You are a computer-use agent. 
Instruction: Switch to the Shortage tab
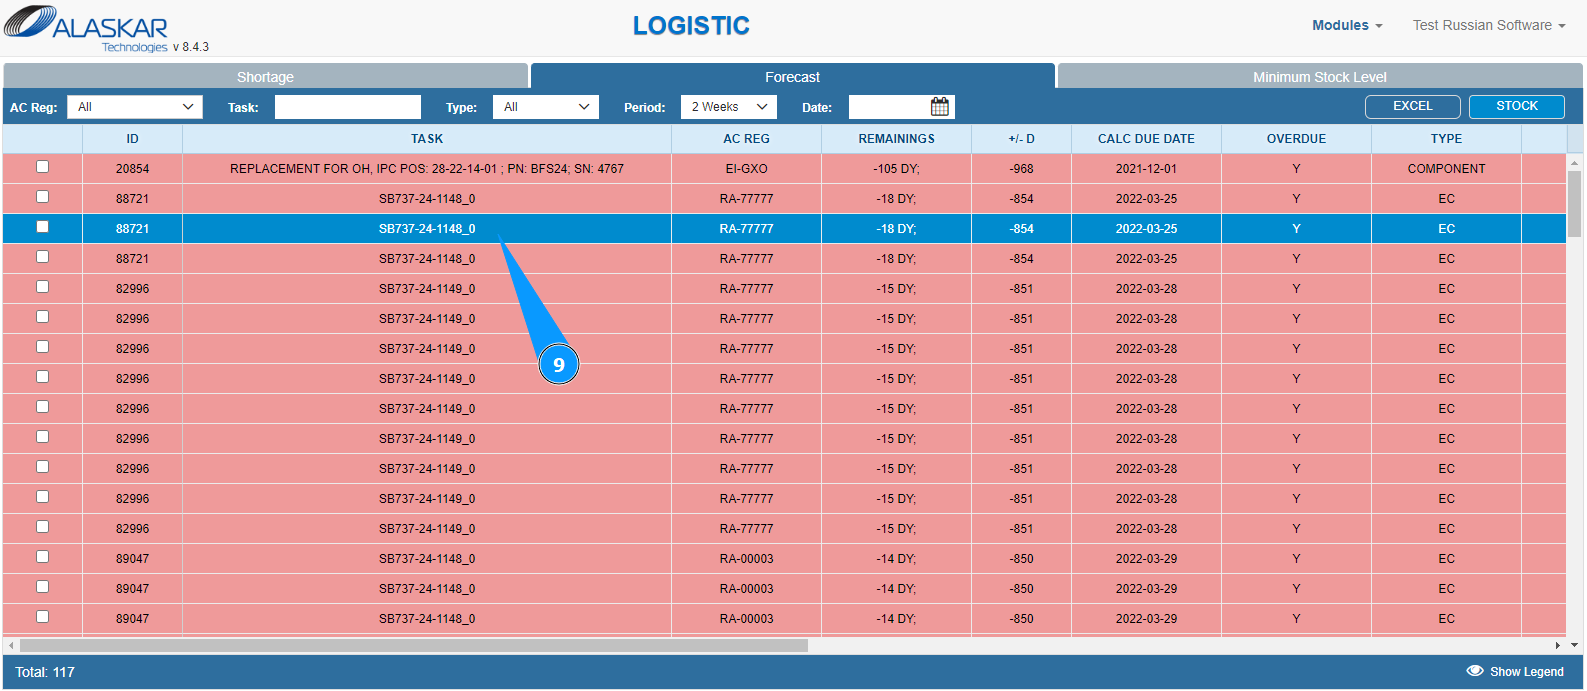pos(265,77)
